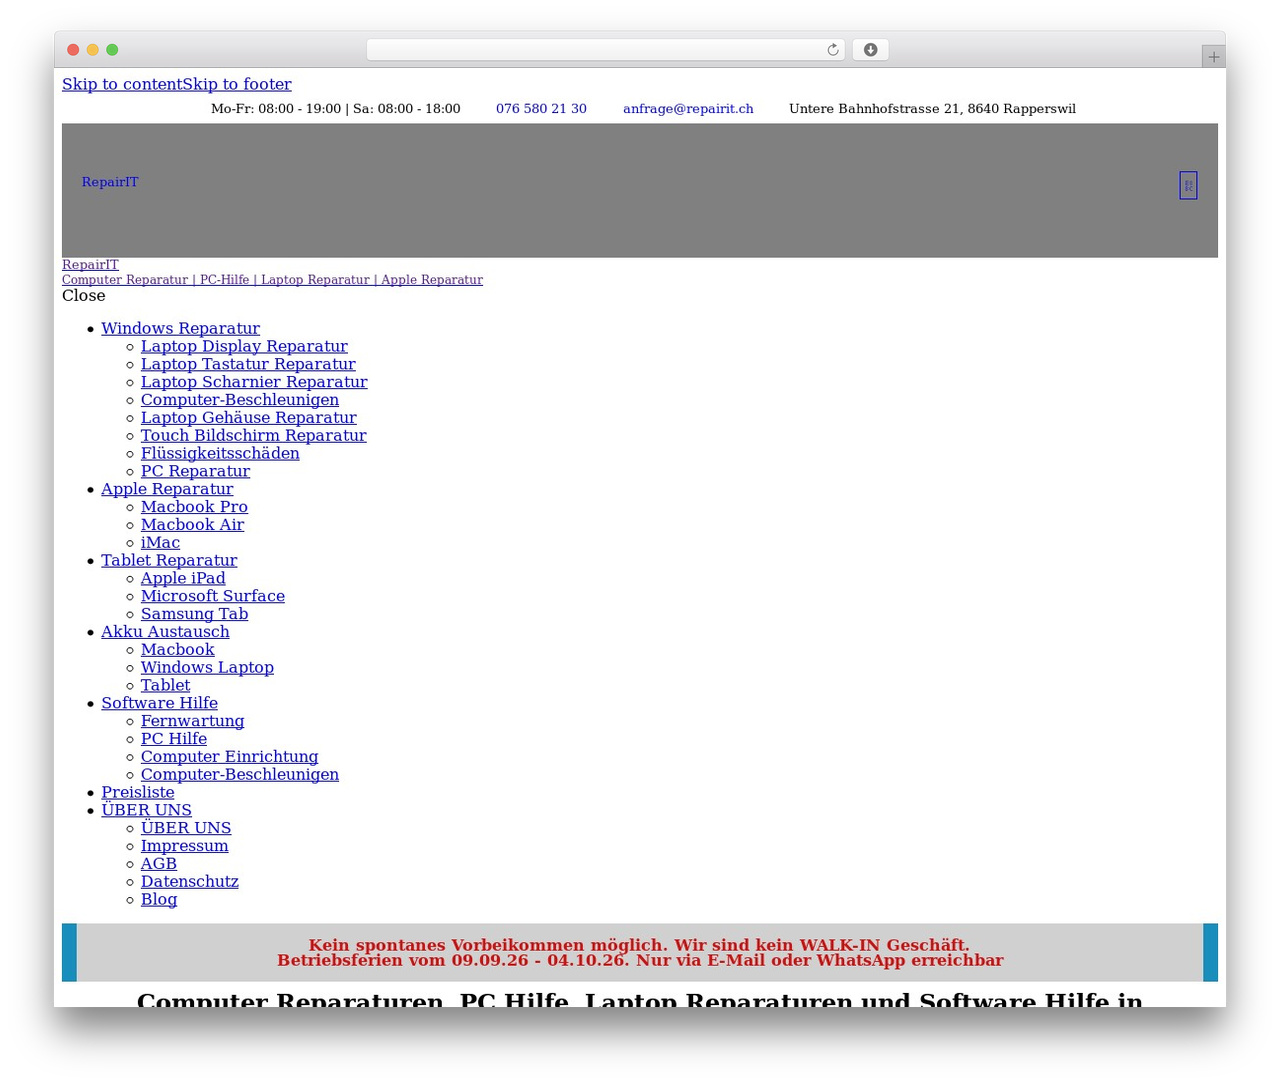Choose Samsung Tab link
The image size is (1280, 1084).
point(194,614)
